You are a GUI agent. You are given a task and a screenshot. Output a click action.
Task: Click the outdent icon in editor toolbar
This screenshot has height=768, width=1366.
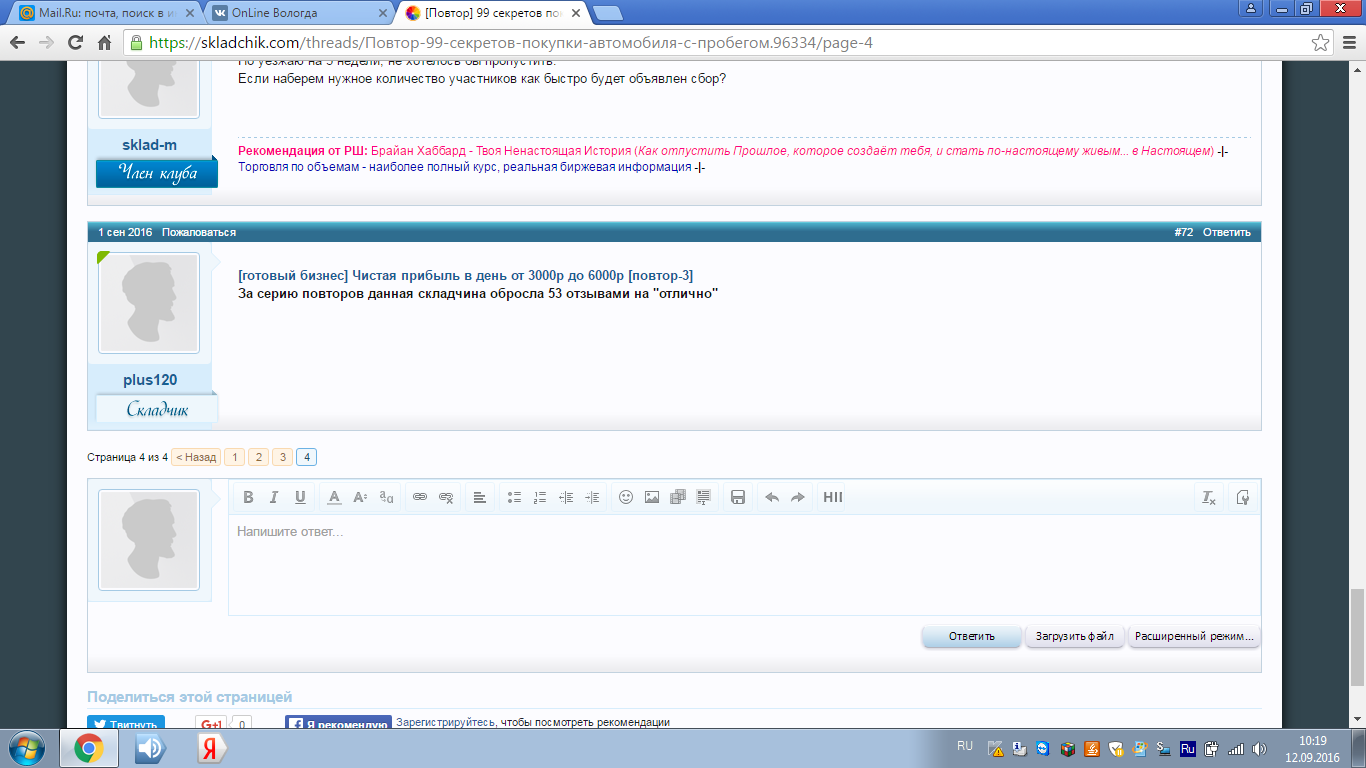click(x=566, y=497)
